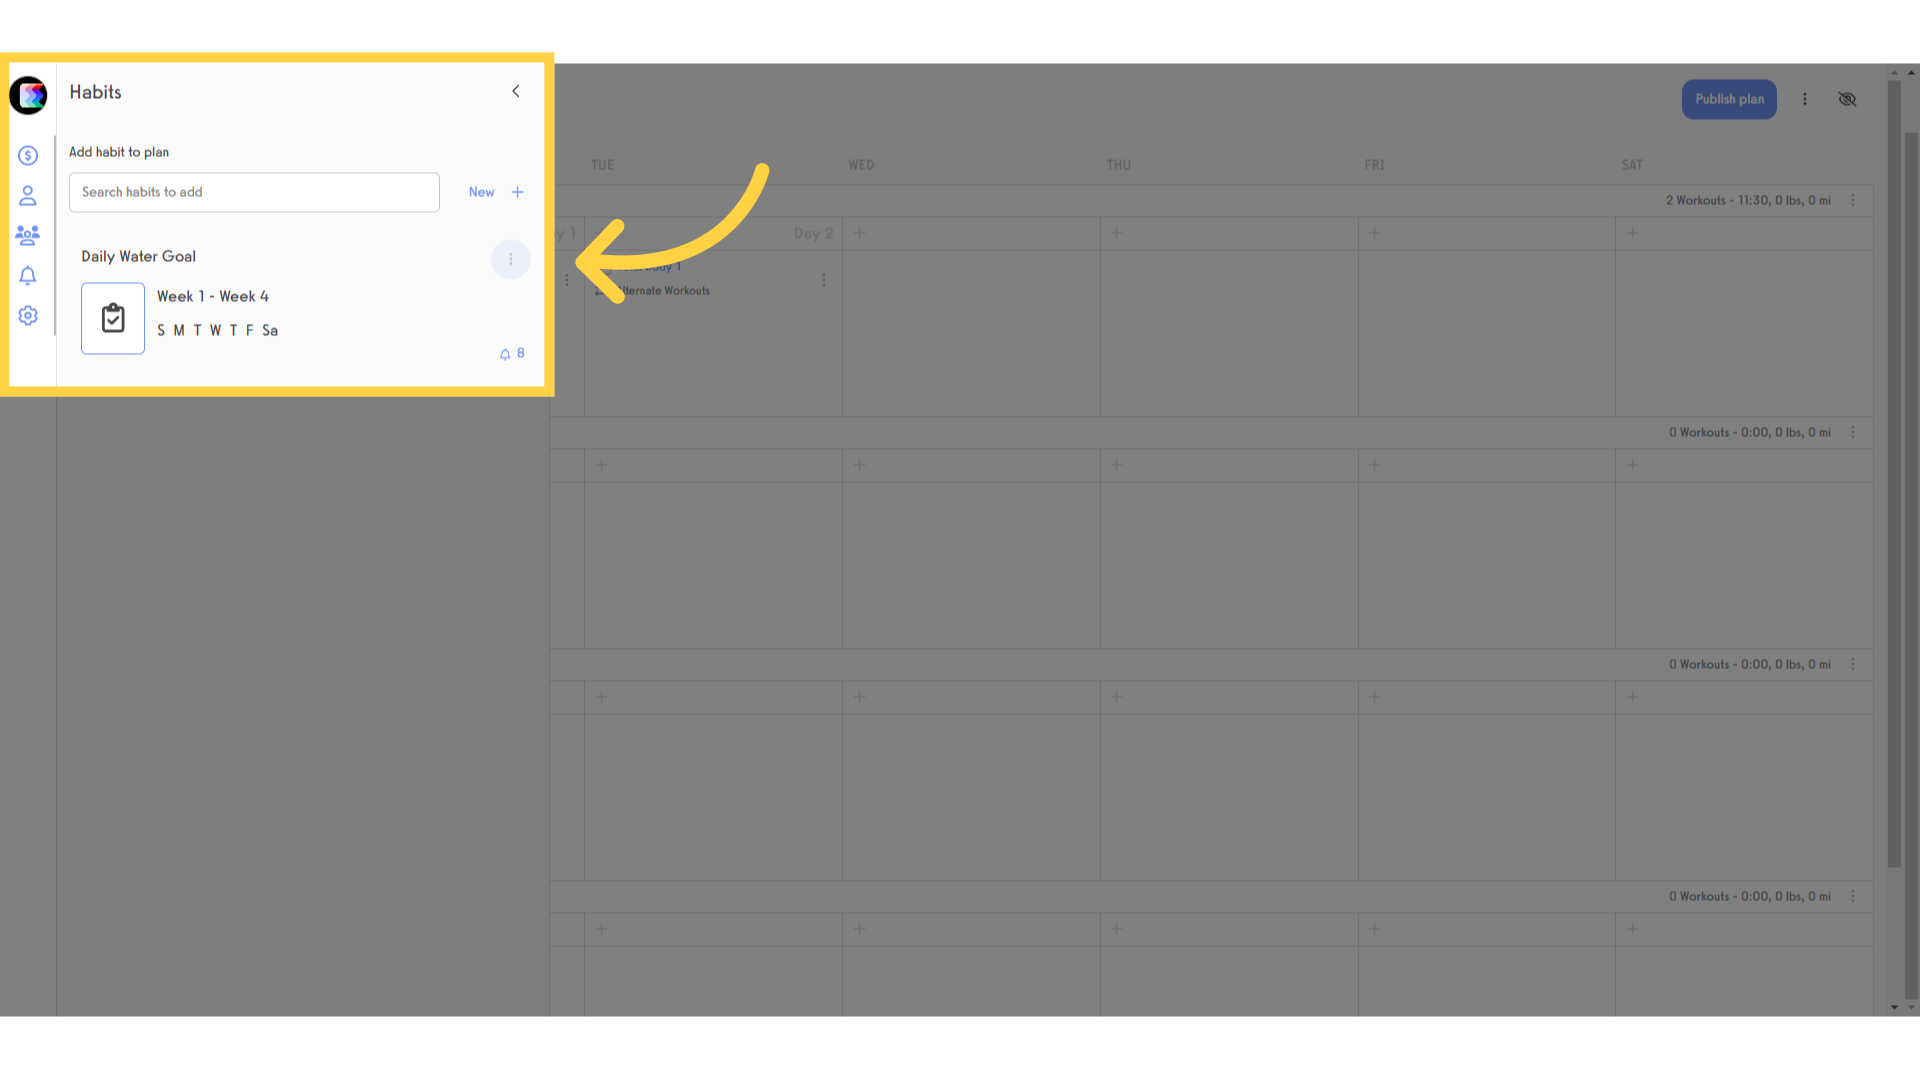Click the Daily Water Goal habit label

click(x=137, y=256)
